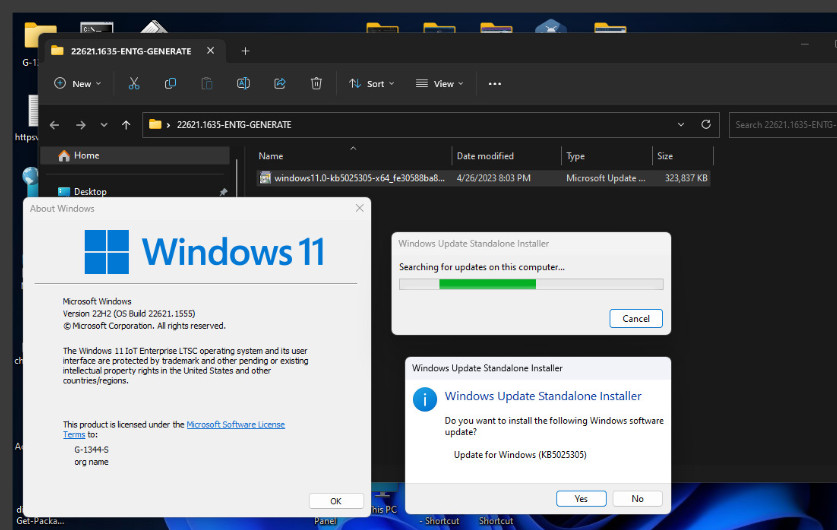Go up one folder level arrow
Image resolution: width=837 pixels, height=530 pixels.
click(x=126, y=125)
